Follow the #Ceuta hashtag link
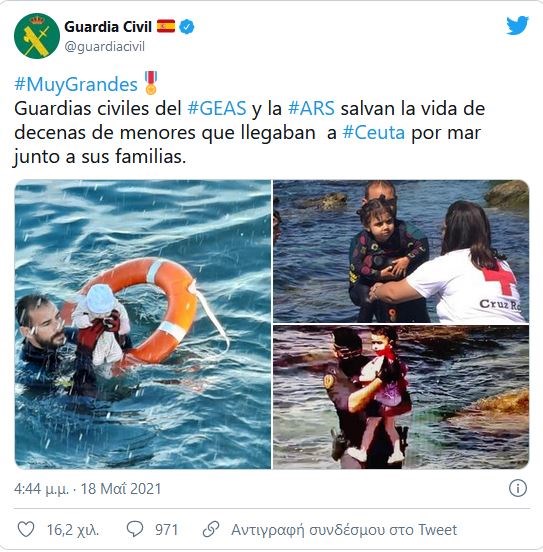The image size is (543, 552). pos(374,133)
